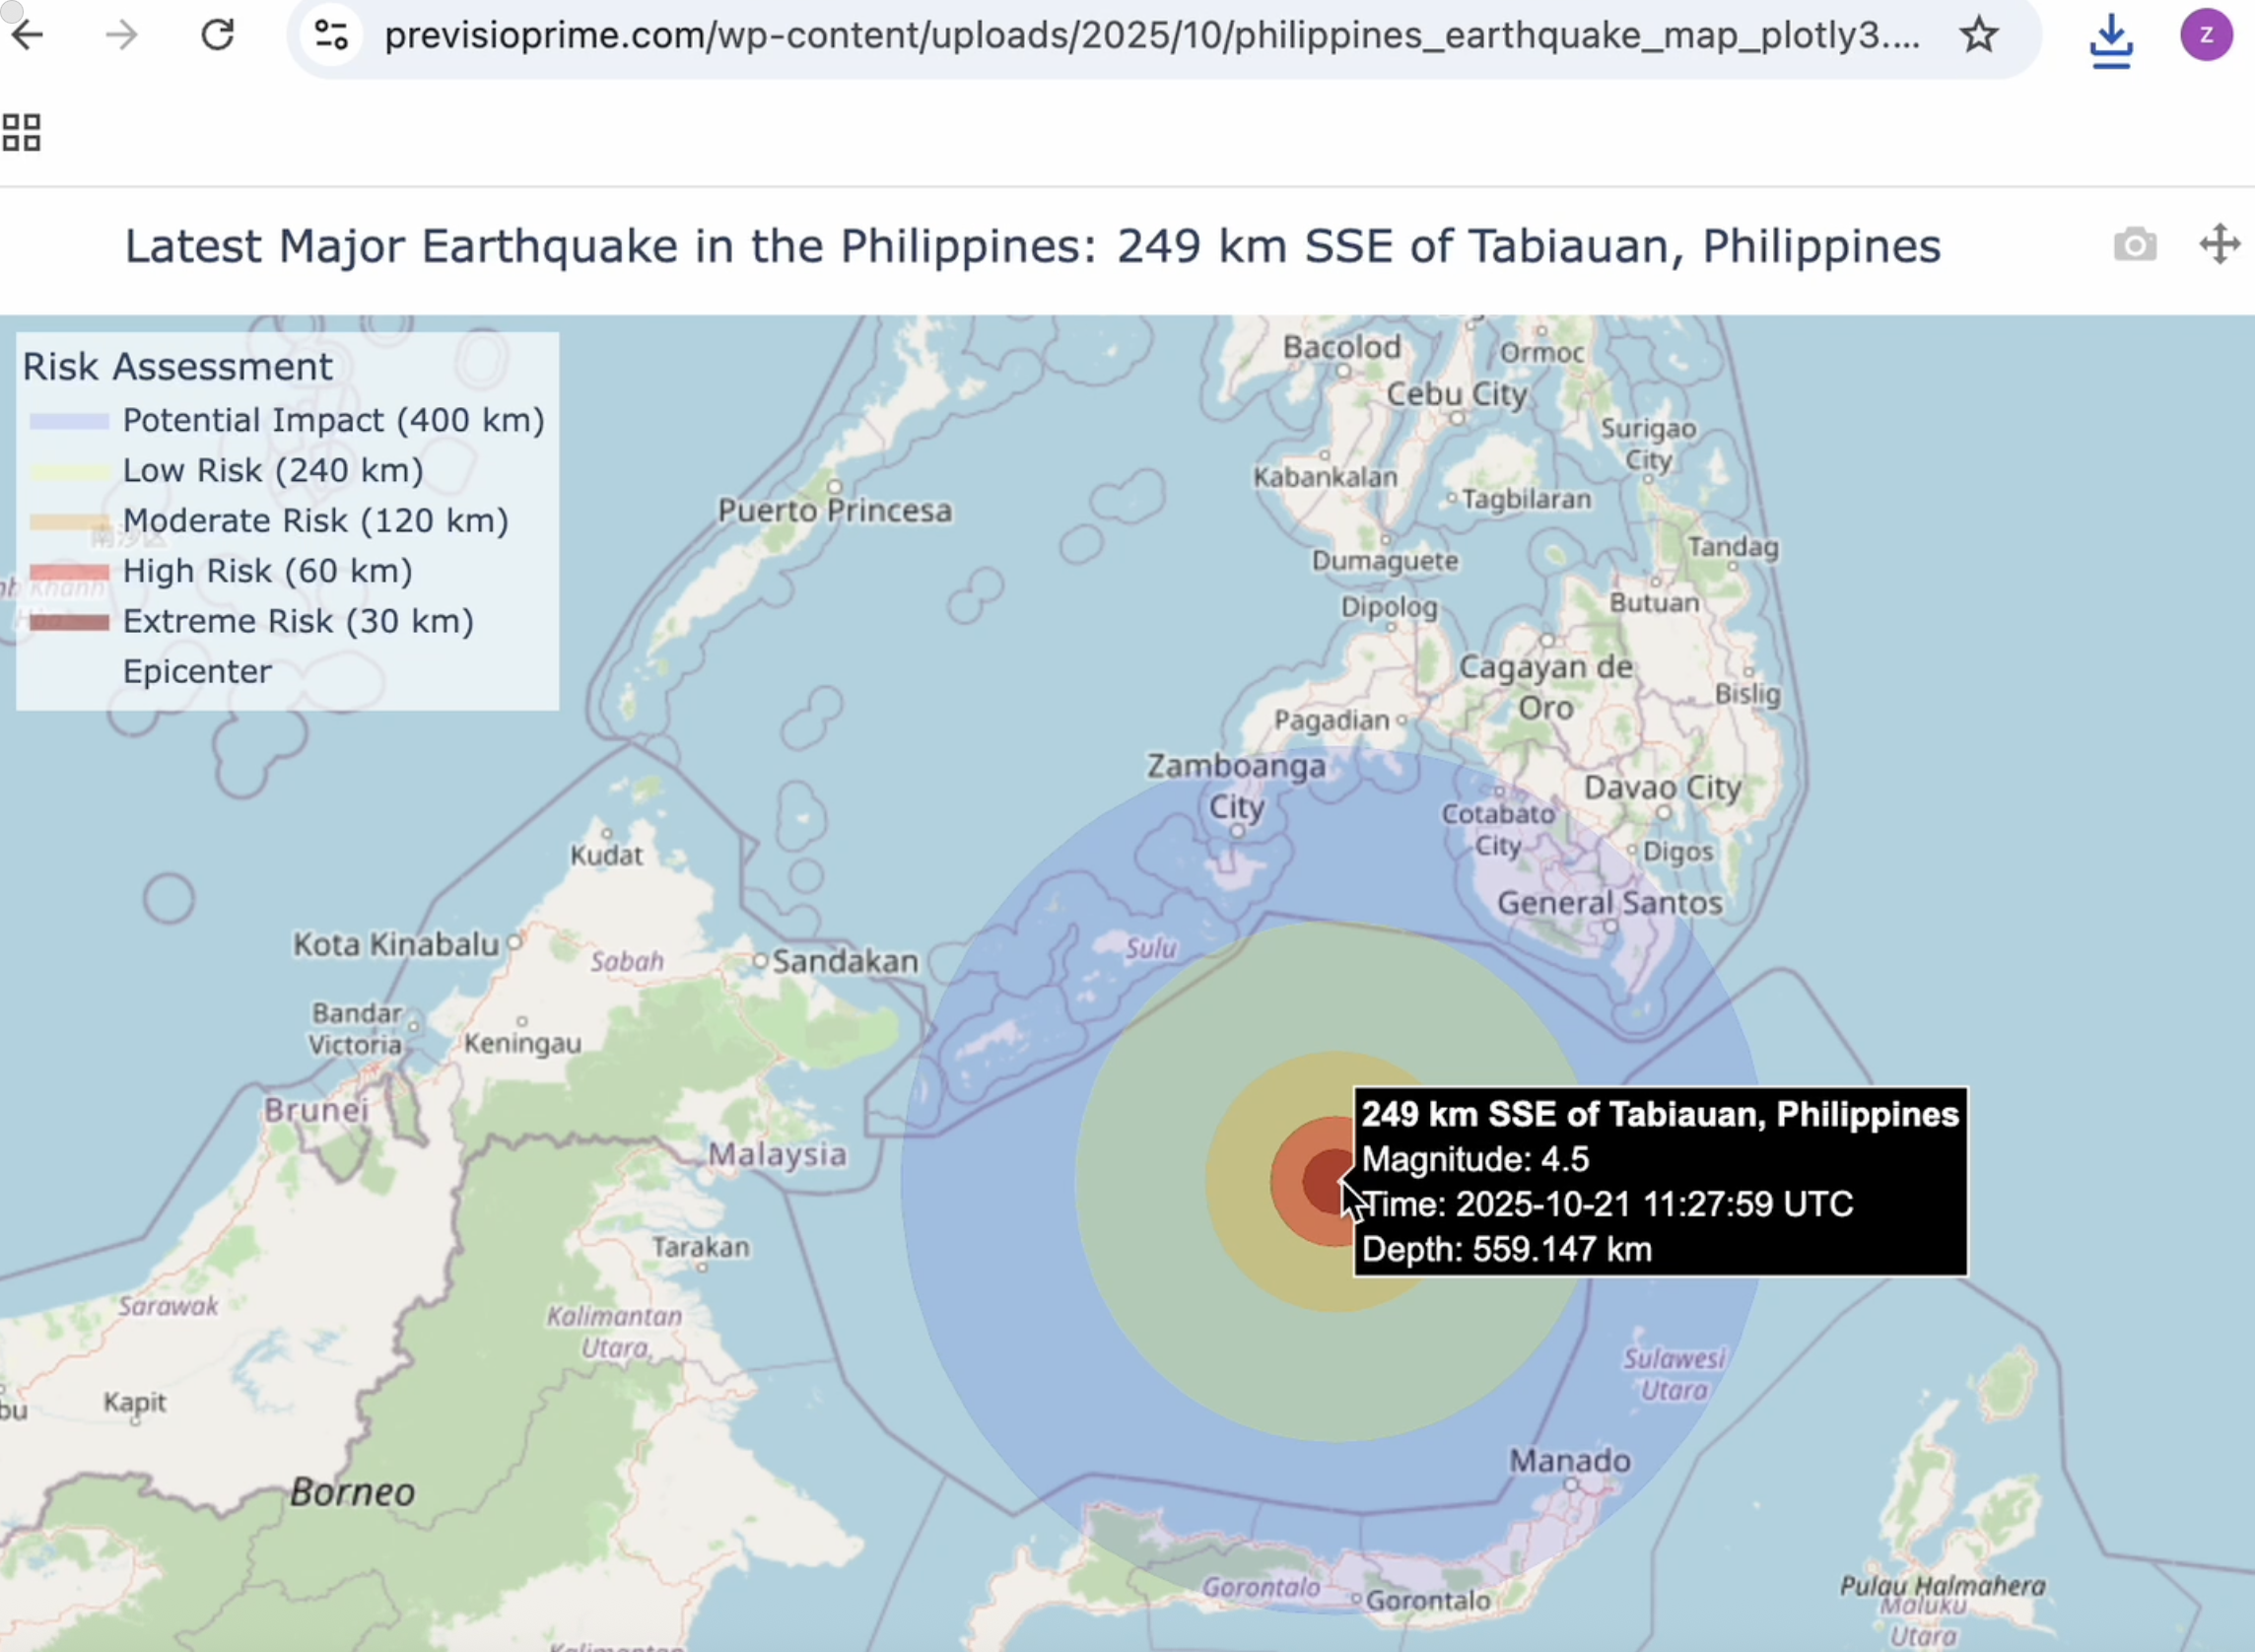Image resolution: width=2255 pixels, height=1652 pixels.
Task: Click the High Risk red color swatch
Action: pyautogui.click(x=69, y=572)
